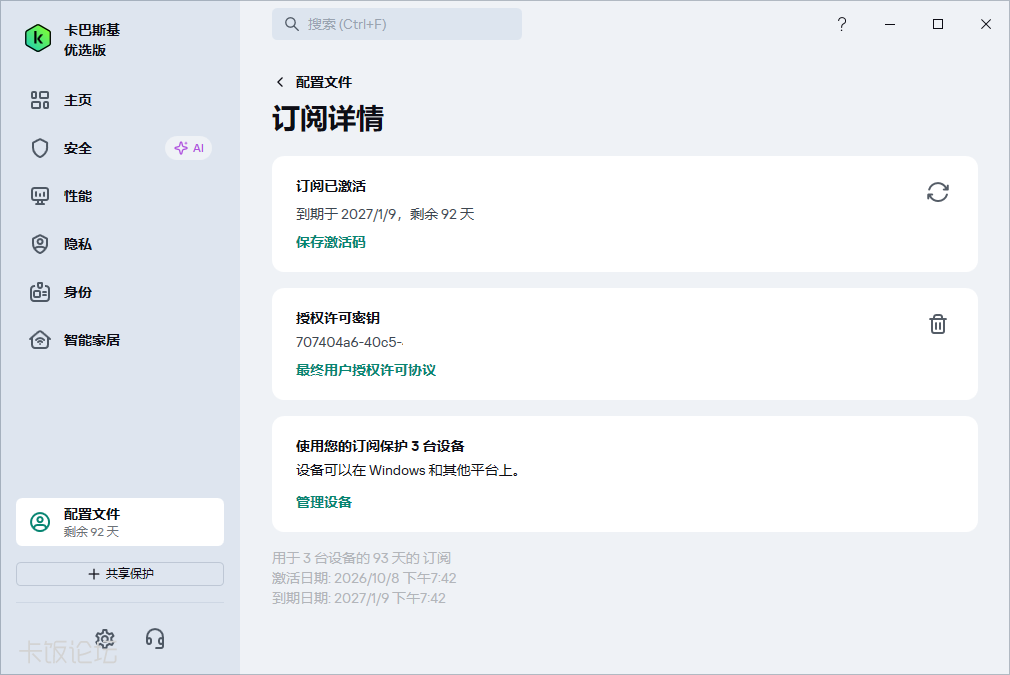Click the 共享保护 share protection button

pyautogui.click(x=120, y=574)
